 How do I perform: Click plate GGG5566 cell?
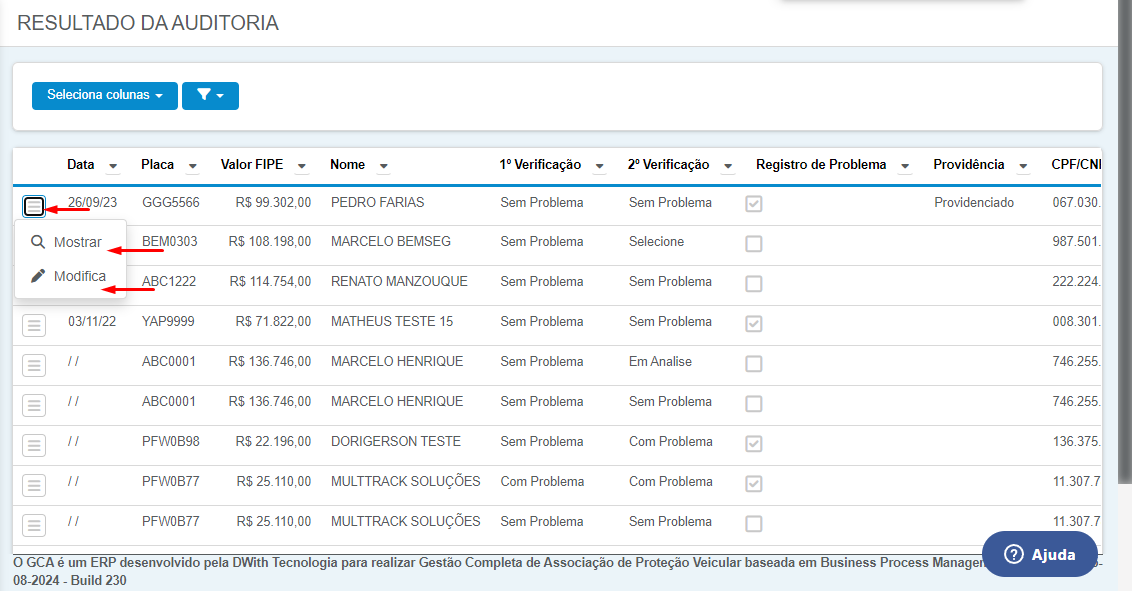pyautogui.click(x=171, y=202)
